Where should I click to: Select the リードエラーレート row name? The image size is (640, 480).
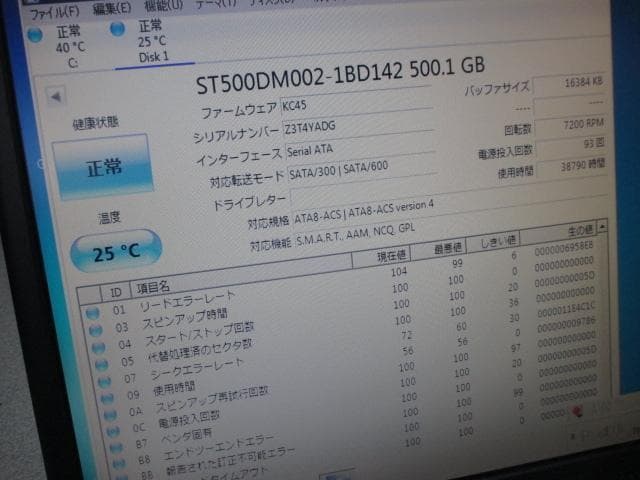187,300
